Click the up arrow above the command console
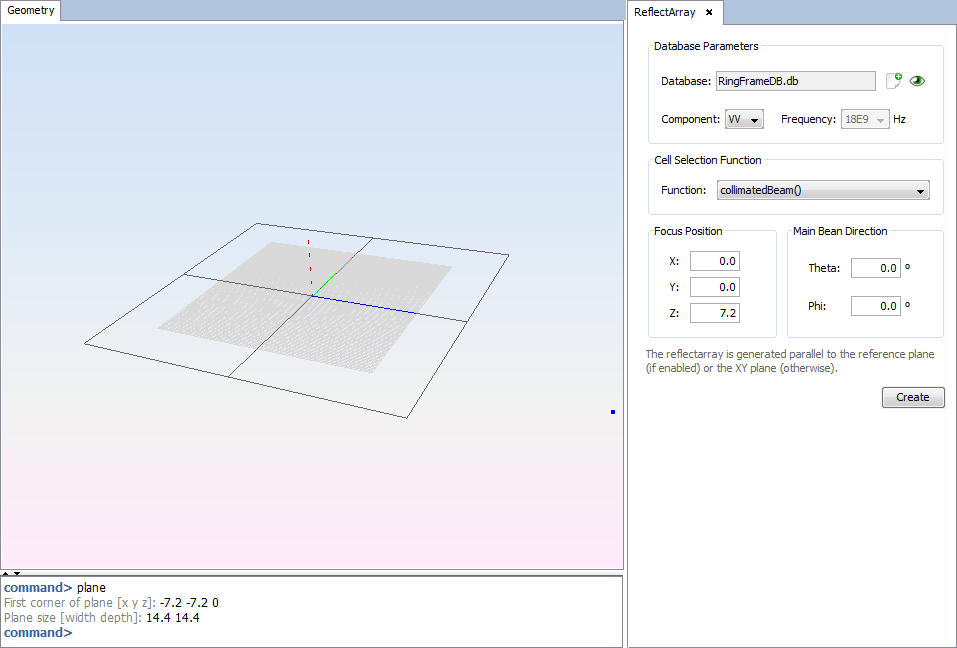This screenshot has height=648, width=957. 5,573
